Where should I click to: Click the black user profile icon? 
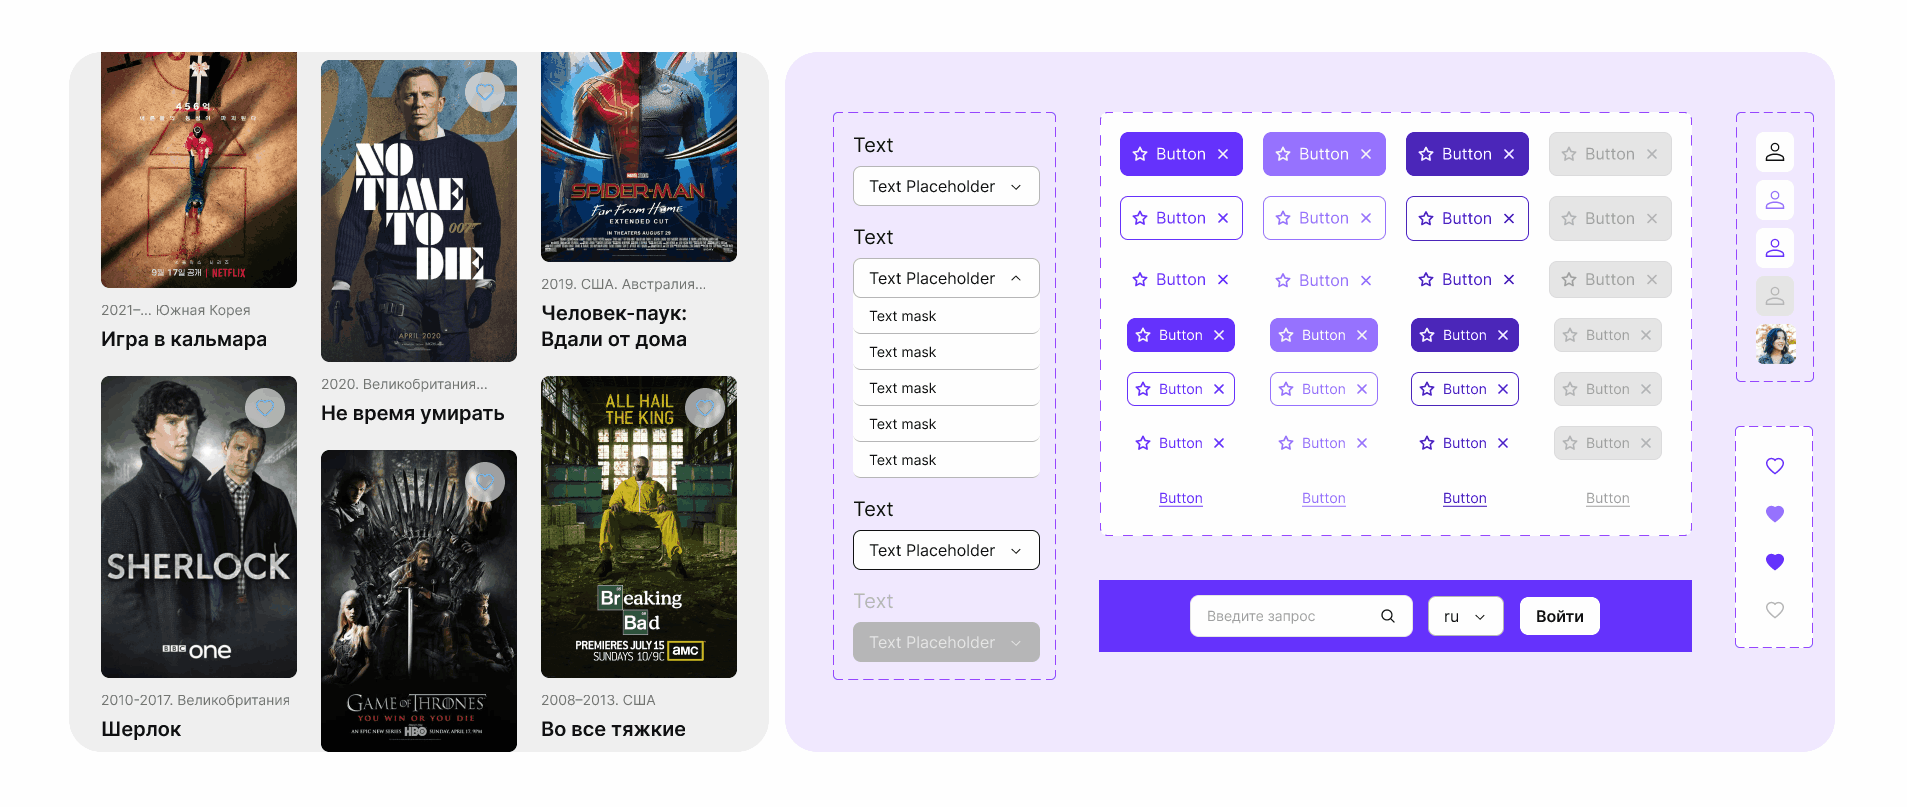(x=1775, y=152)
